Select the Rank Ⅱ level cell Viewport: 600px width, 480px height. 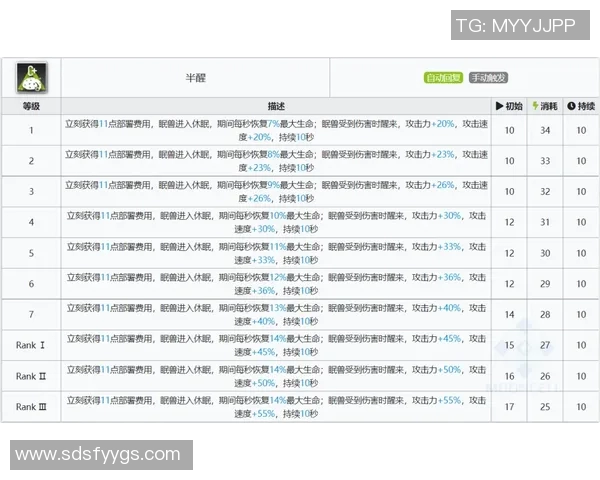pyautogui.click(x=31, y=376)
